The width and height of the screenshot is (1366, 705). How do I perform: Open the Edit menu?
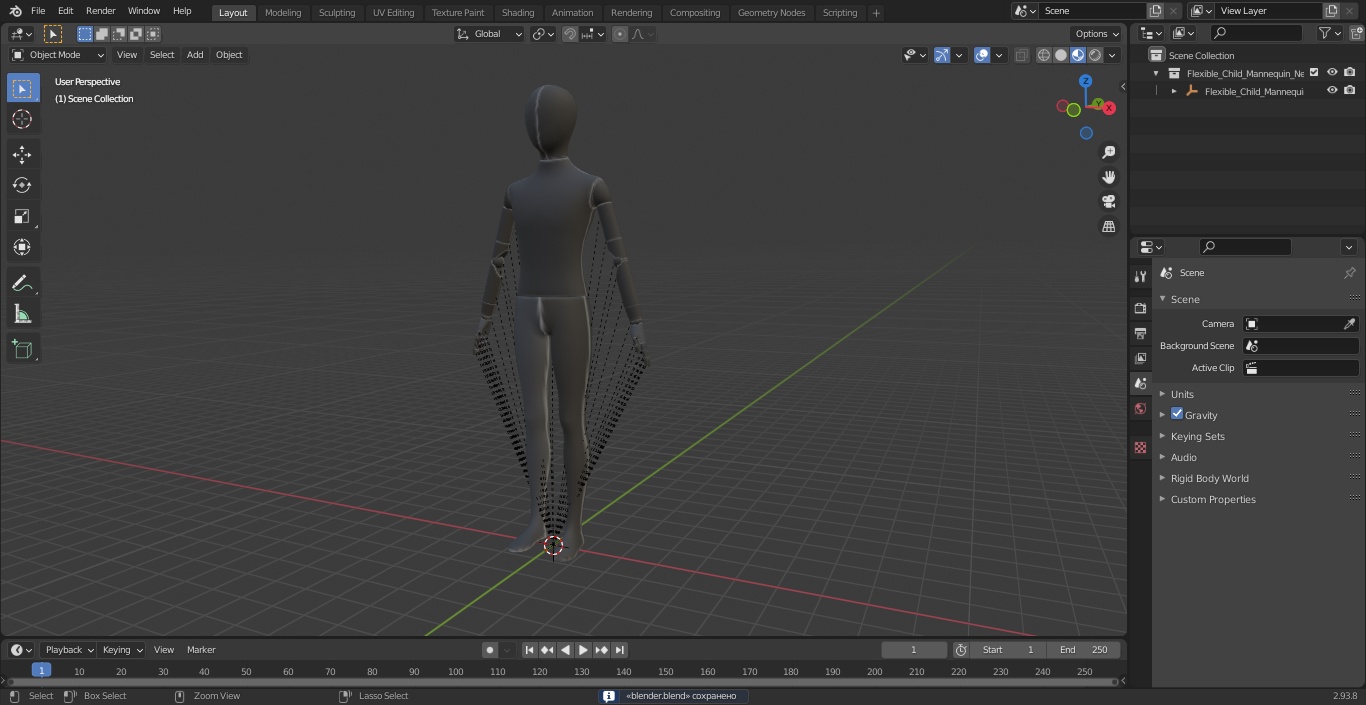[65, 11]
